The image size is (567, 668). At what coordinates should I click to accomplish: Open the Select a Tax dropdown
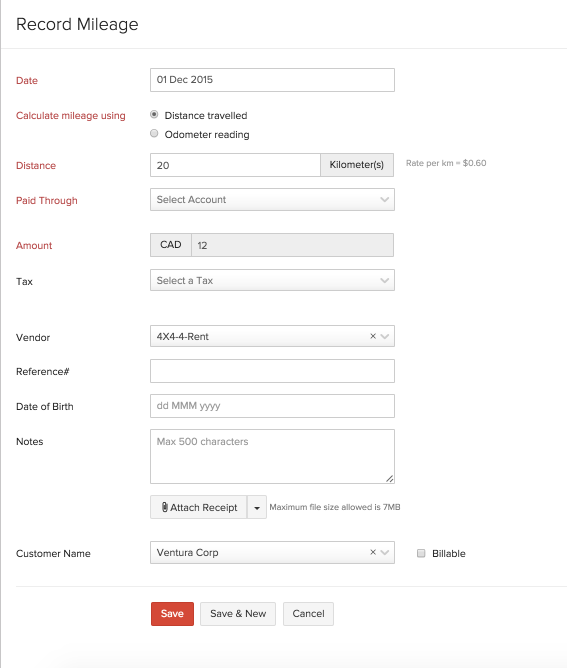(272, 280)
